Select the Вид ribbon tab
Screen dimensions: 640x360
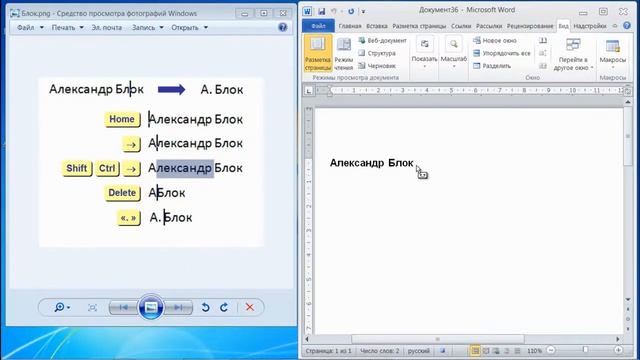[x=563, y=26]
